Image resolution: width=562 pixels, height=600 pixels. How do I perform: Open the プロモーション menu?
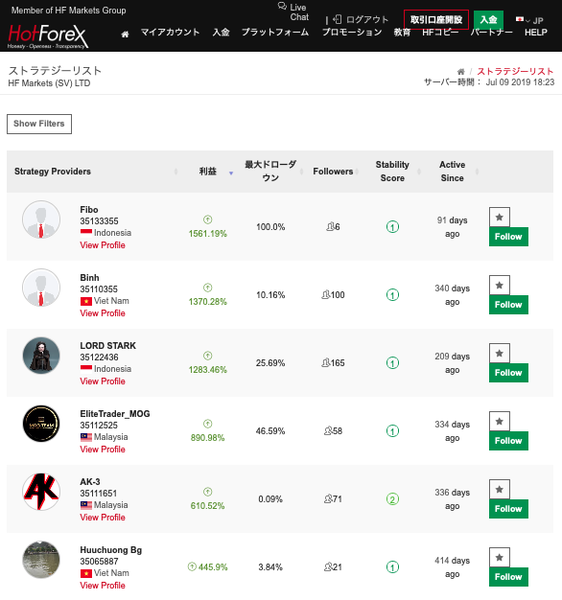click(352, 33)
